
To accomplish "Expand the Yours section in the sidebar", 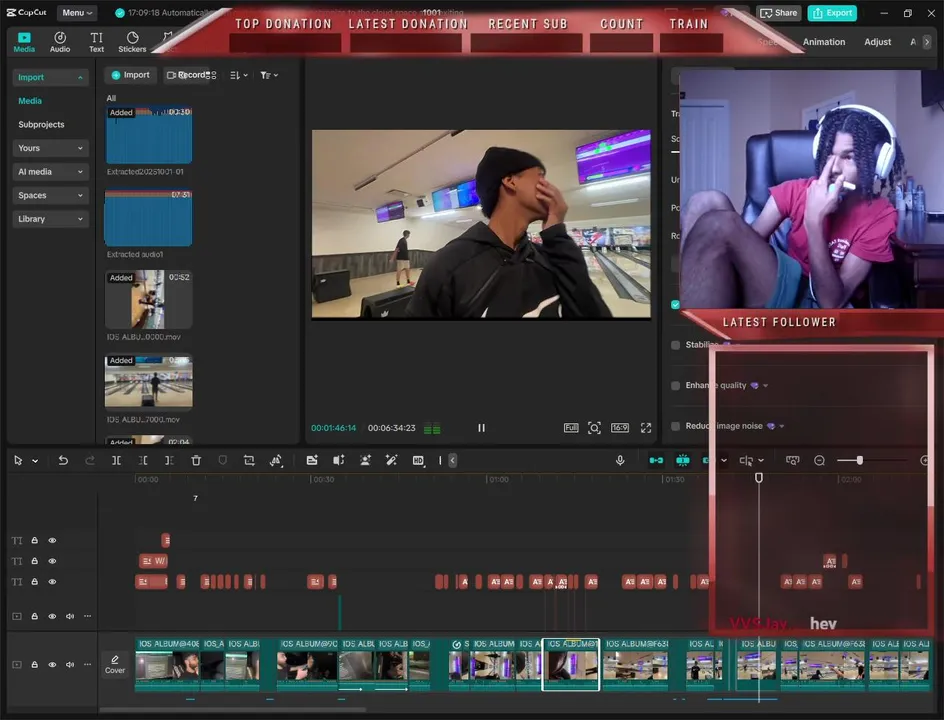I will [x=51, y=148].
